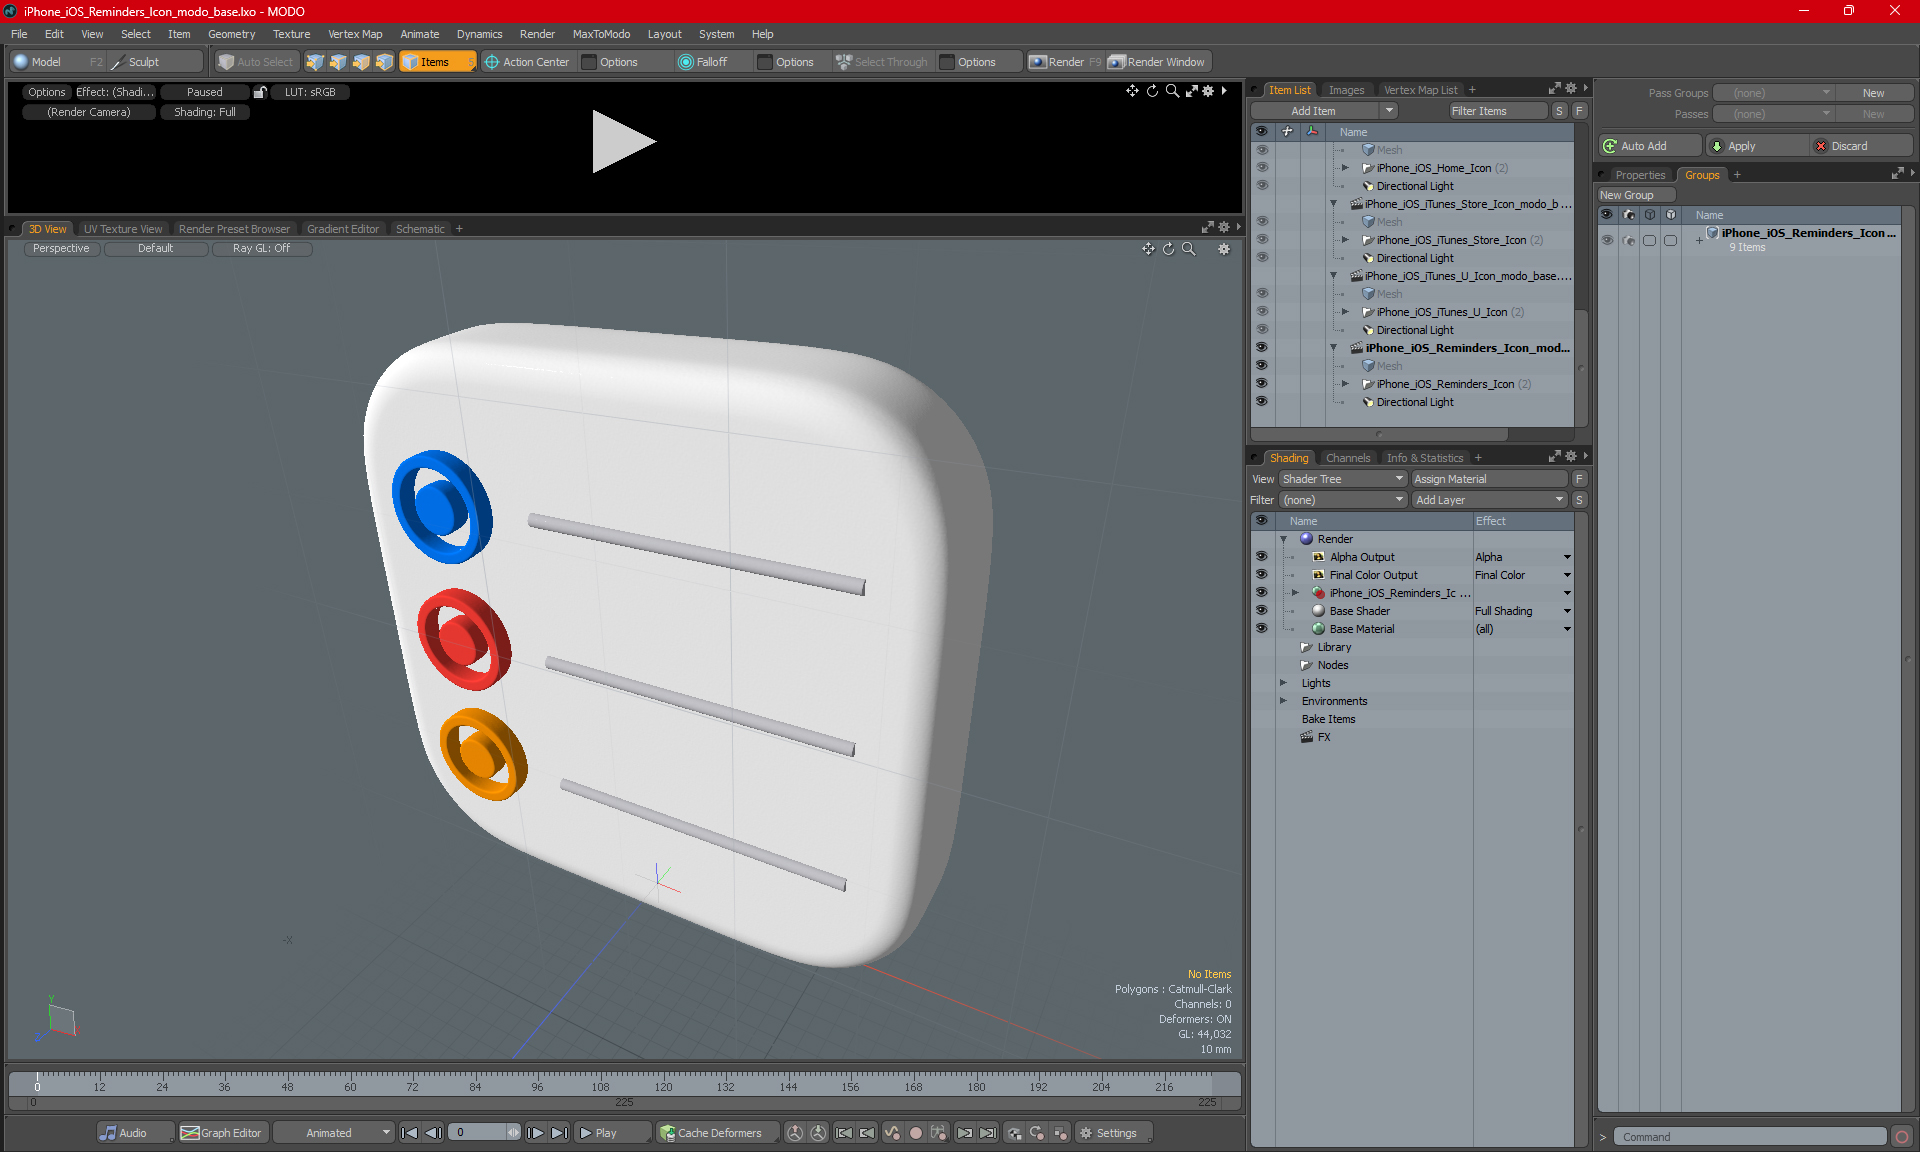Image resolution: width=1920 pixels, height=1152 pixels.
Task: Collapse the Render node in shader tree
Action: [x=1283, y=539]
